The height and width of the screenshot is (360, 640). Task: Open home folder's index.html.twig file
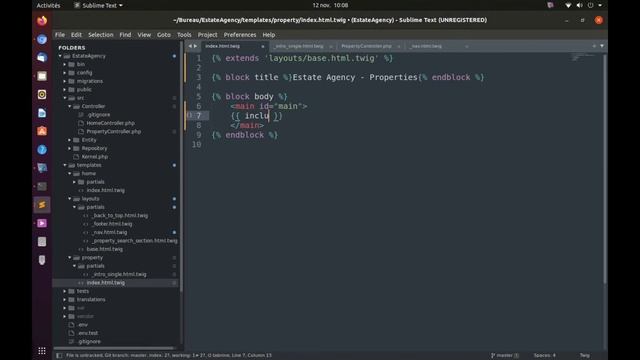point(106,190)
